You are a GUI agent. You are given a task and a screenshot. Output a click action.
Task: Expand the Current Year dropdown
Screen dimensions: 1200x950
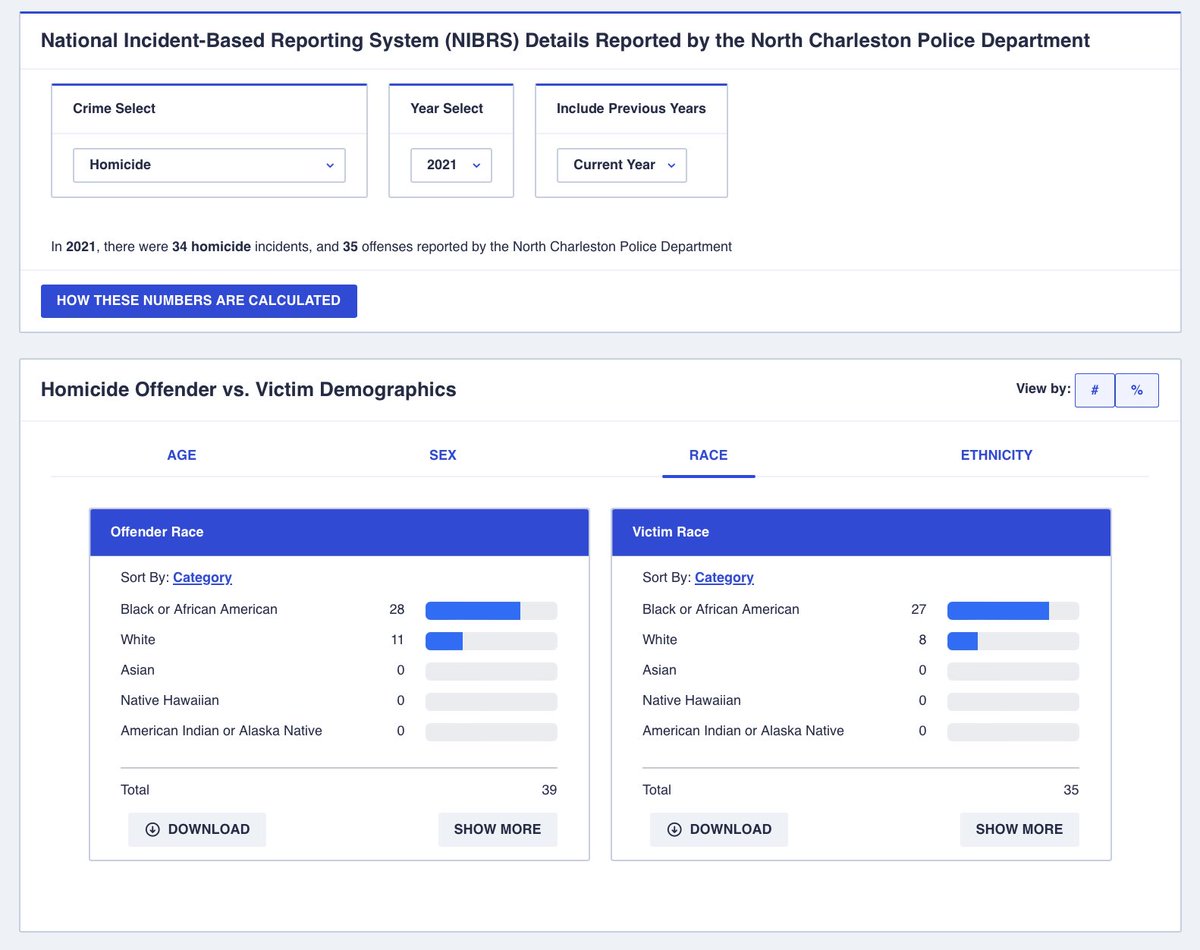(622, 165)
